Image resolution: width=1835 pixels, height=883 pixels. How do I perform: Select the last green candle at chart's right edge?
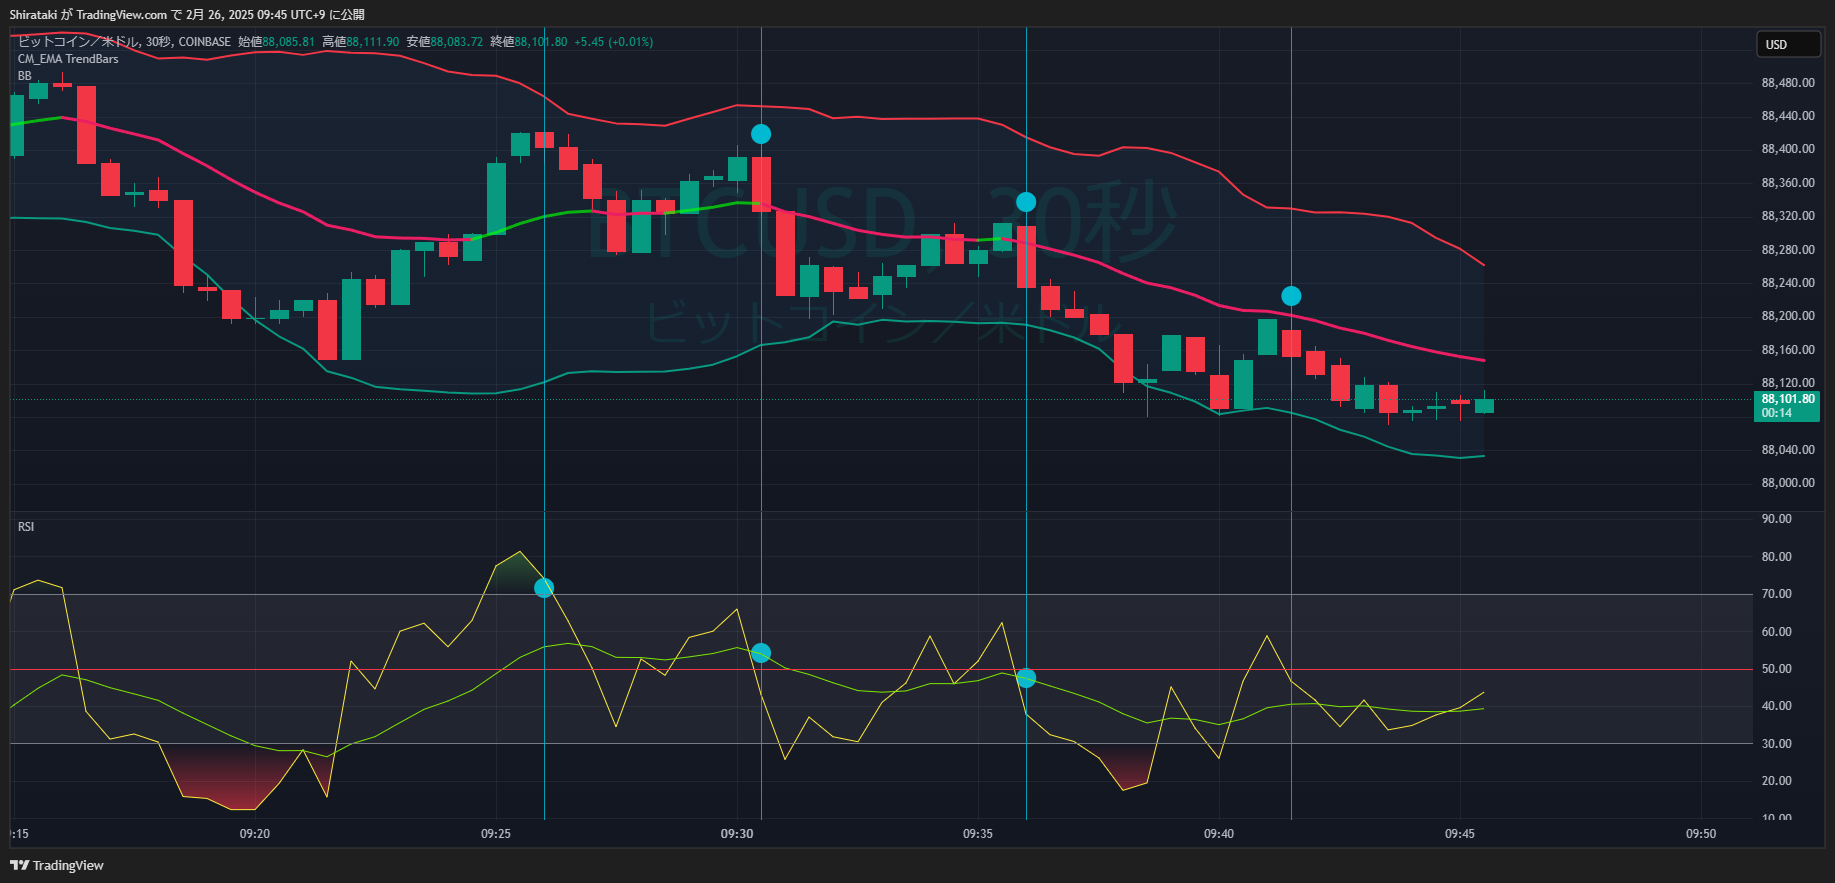click(x=1484, y=405)
